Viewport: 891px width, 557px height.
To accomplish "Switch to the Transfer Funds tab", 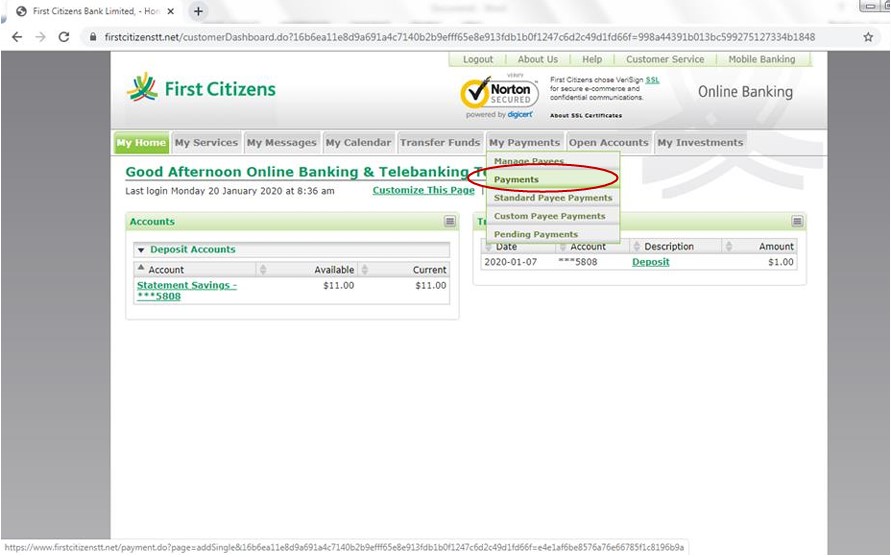I will click(440, 143).
